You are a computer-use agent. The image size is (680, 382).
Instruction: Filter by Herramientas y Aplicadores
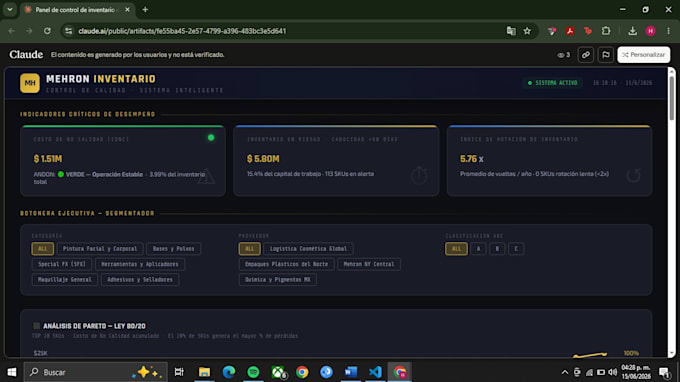(140, 264)
